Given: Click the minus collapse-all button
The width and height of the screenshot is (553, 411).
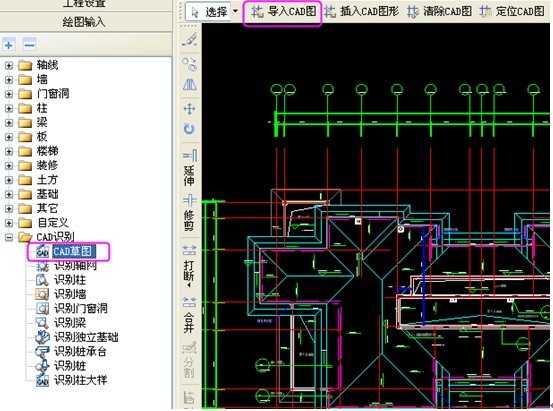Looking at the screenshot, I should pos(29,45).
